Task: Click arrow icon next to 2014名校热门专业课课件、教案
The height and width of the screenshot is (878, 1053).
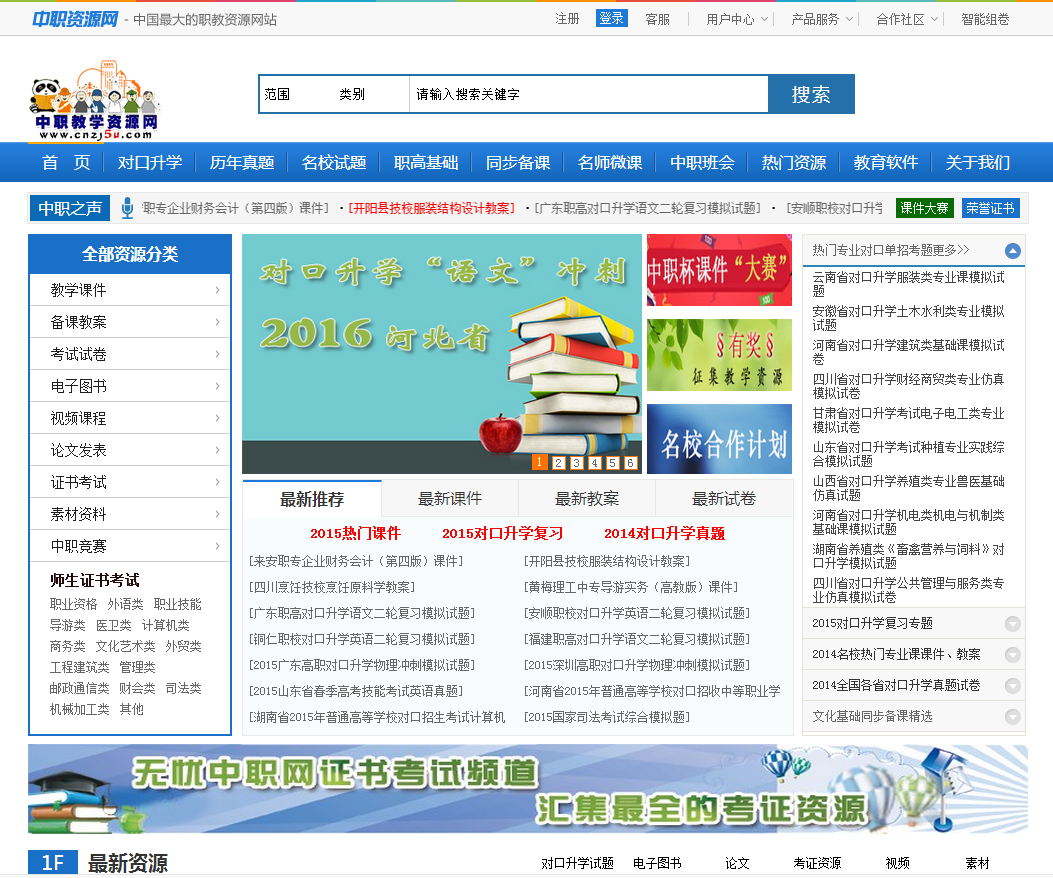Action: click(x=1012, y=655)
